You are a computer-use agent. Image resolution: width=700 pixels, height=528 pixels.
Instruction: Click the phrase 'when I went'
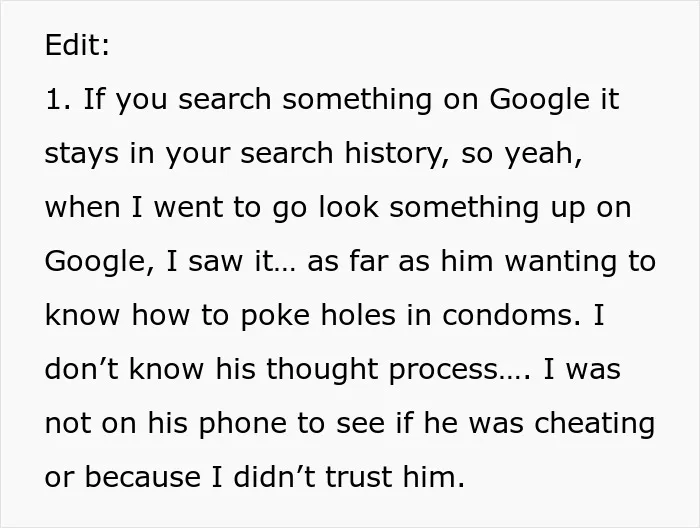[134, 207]
